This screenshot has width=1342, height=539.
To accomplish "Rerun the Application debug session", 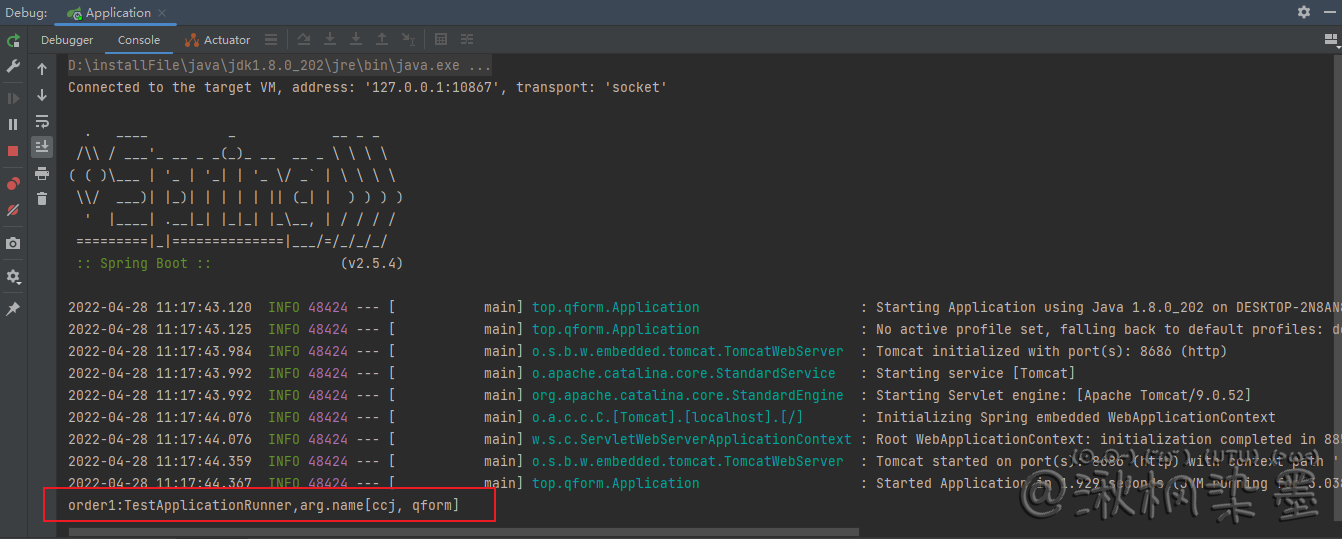I will (x=13, y=41).
